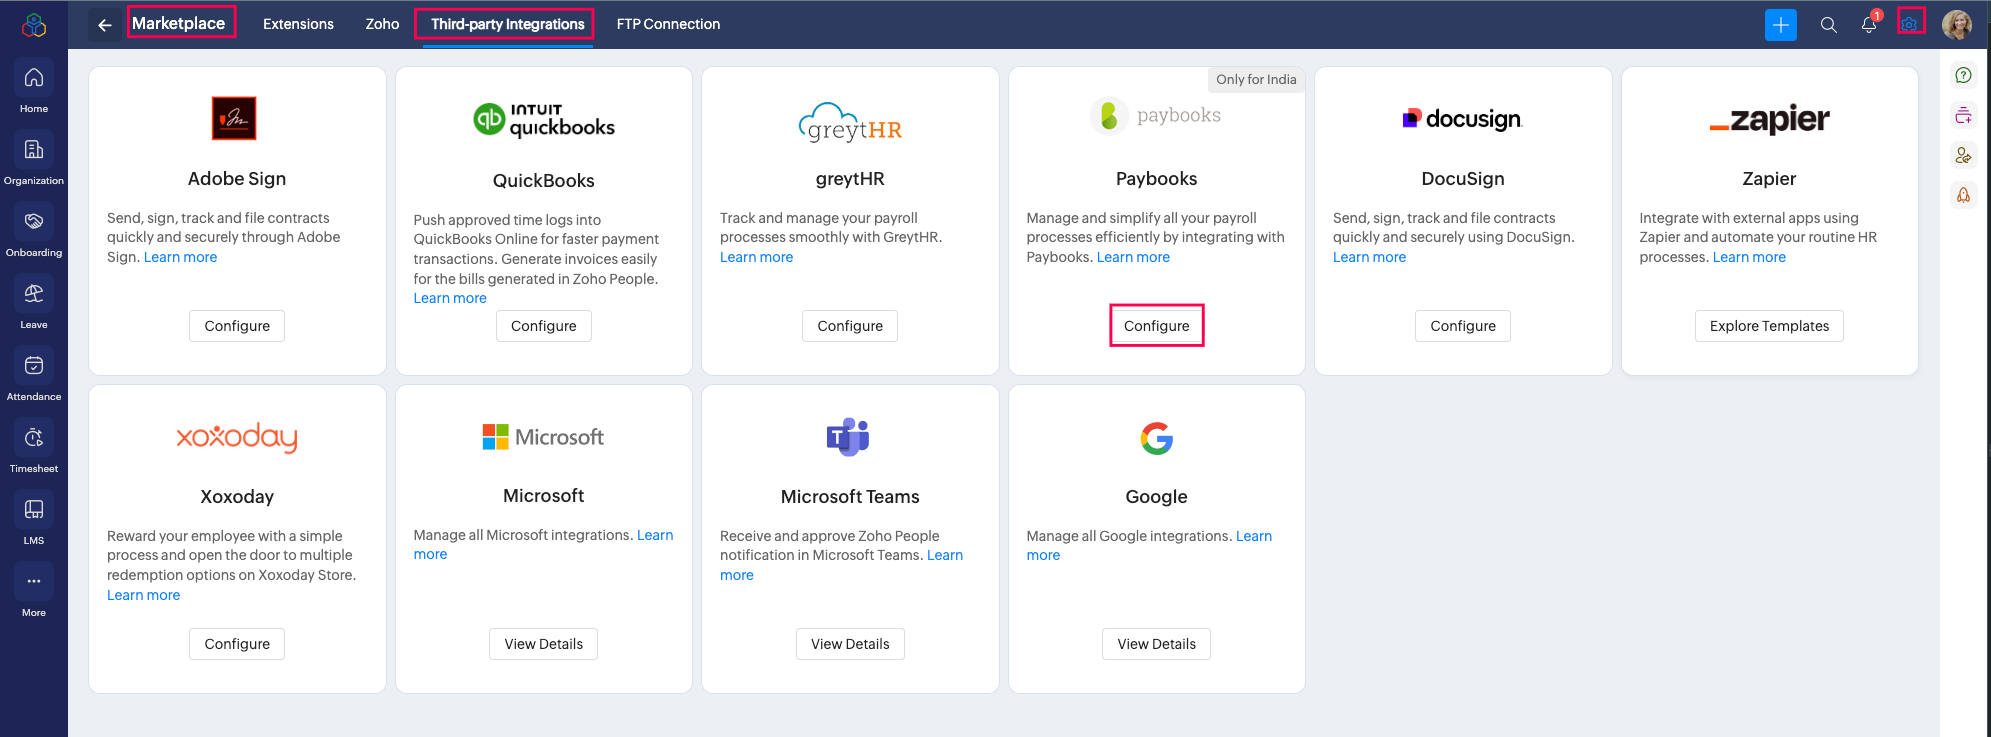View Details for Google integrations
Image resolution: width=1991 pixels, height=737 pixels.
[x=1157, y=644]
